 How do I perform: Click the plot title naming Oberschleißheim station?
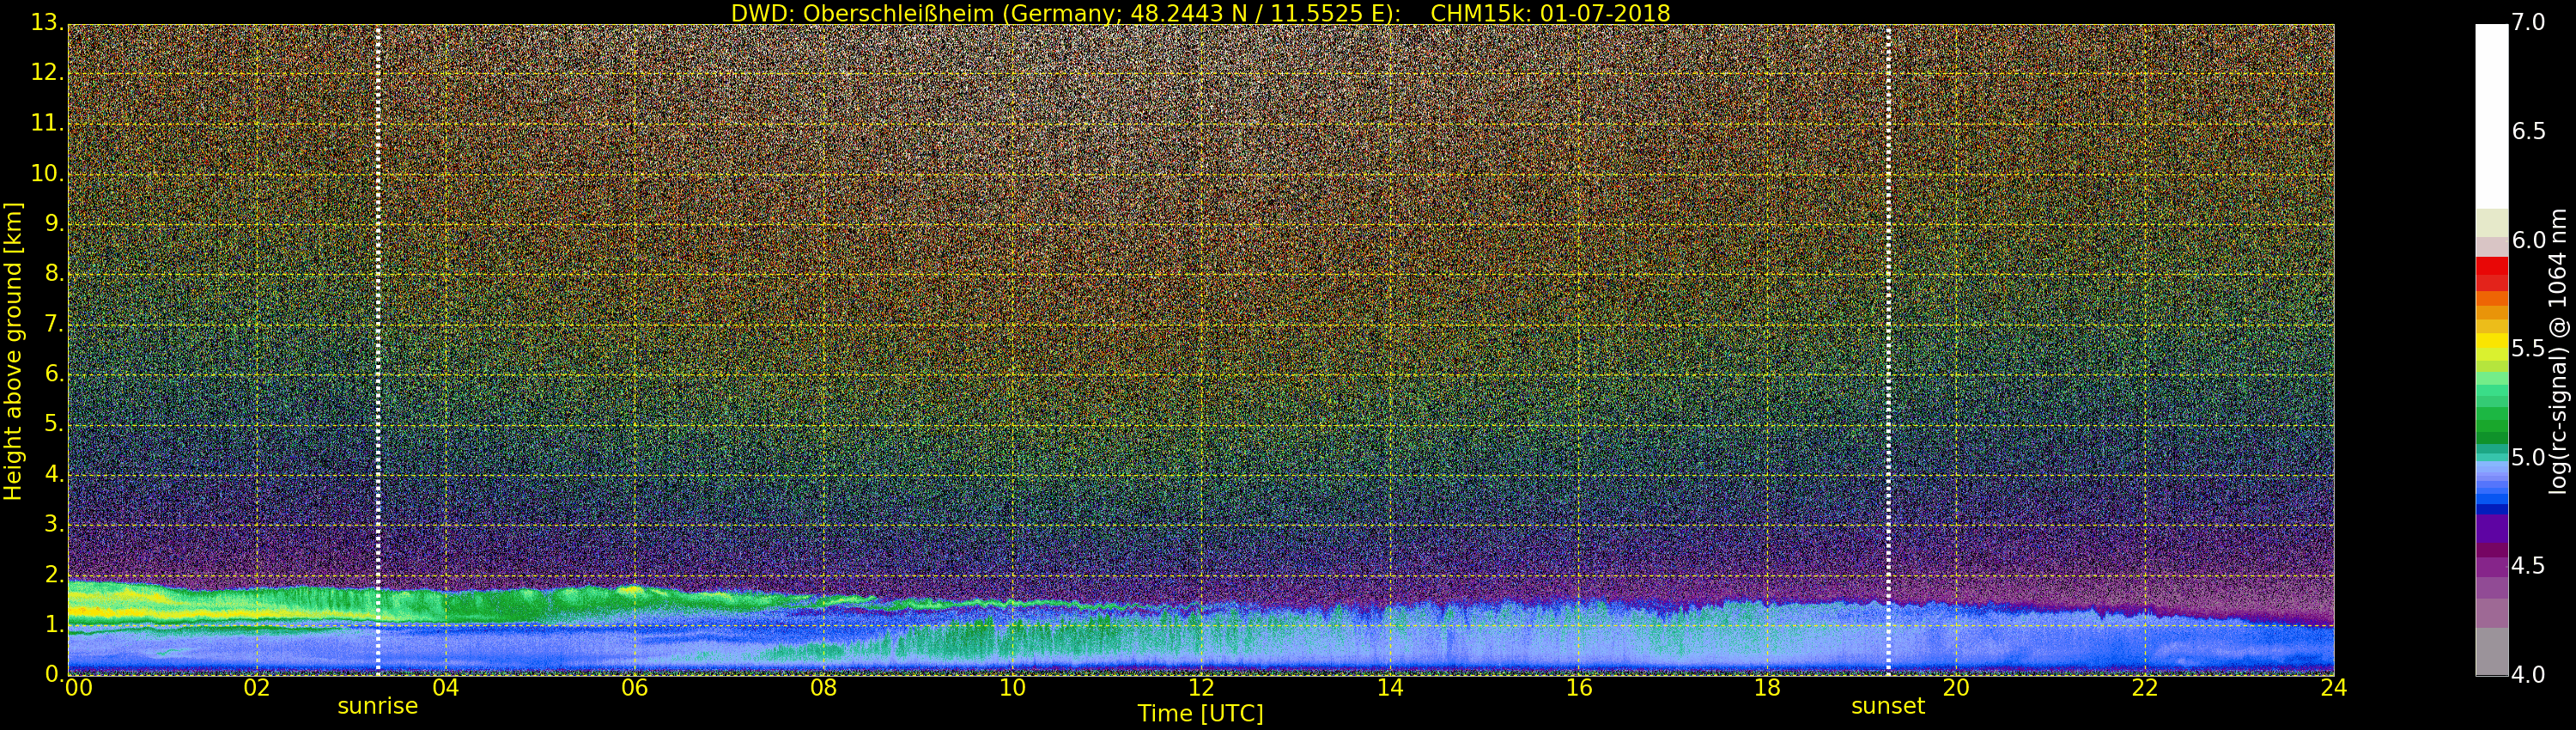(1200, 13)
